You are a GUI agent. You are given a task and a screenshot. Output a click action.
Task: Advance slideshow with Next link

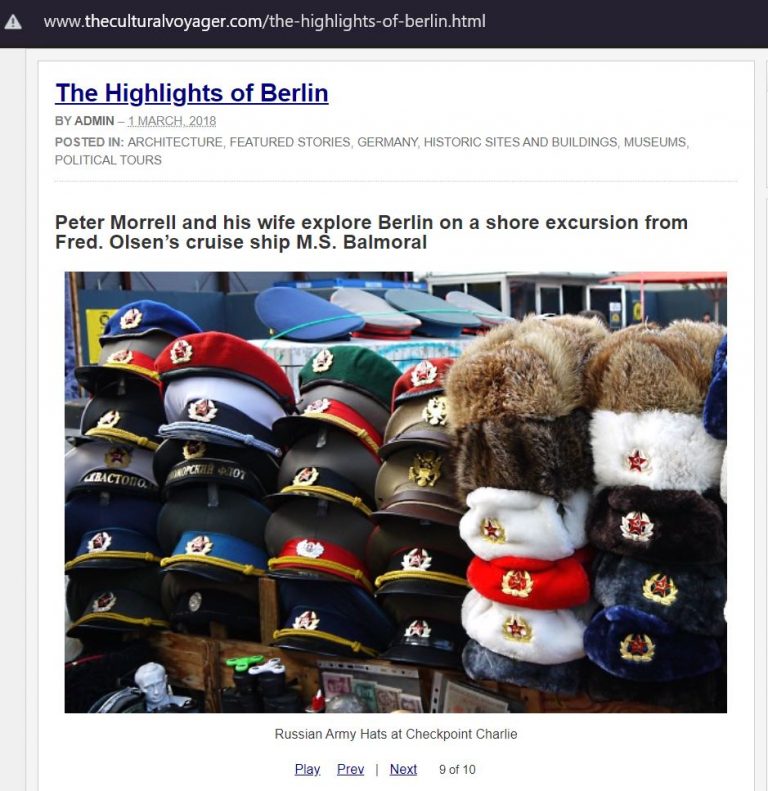403,769
